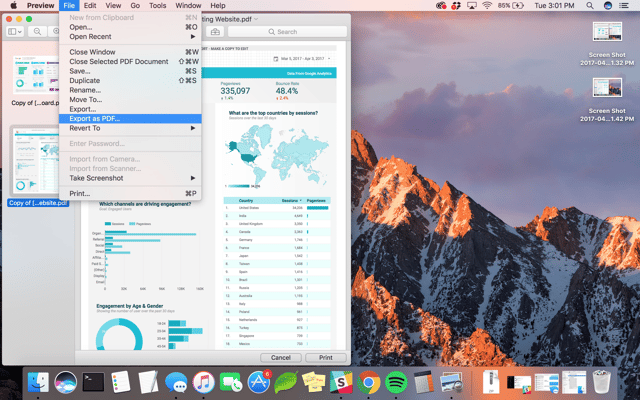
Task: Open Finder from the dock
Action: coord(40,382)
